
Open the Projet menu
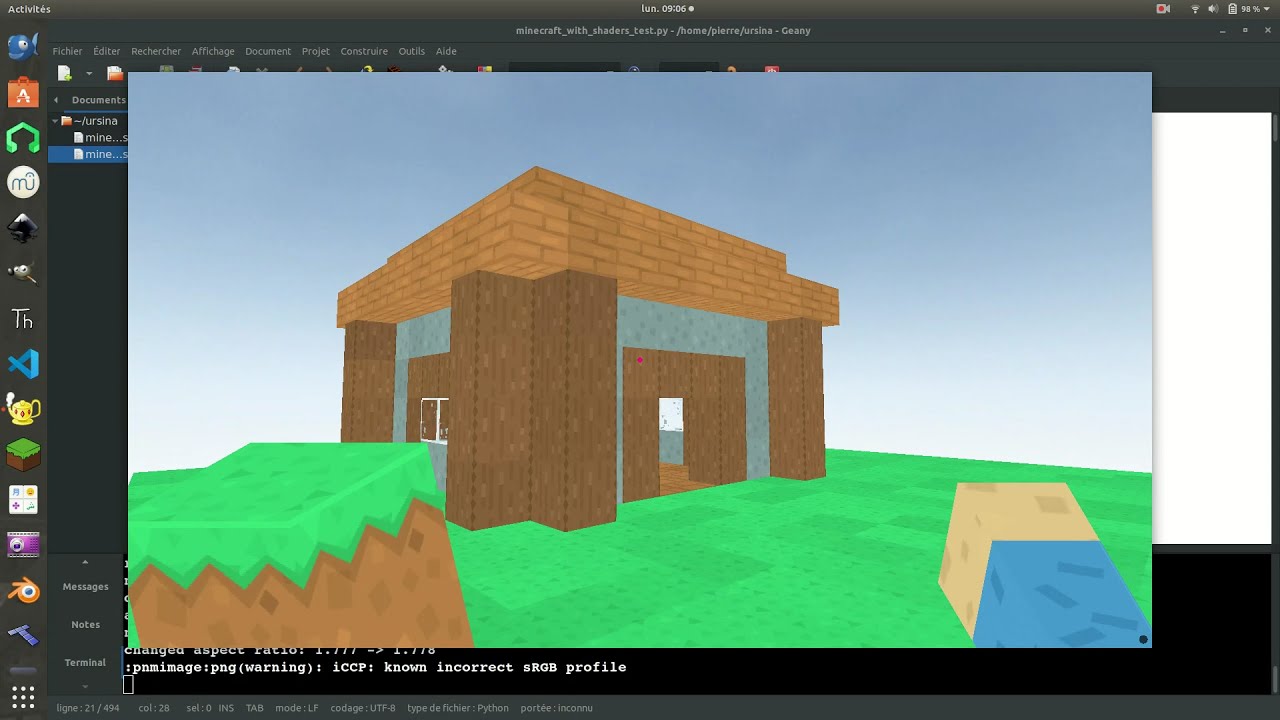click(x=315, y=51)
